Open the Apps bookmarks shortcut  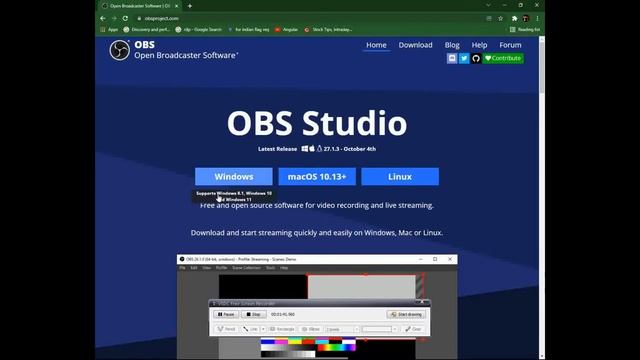[x=109, y=29]
